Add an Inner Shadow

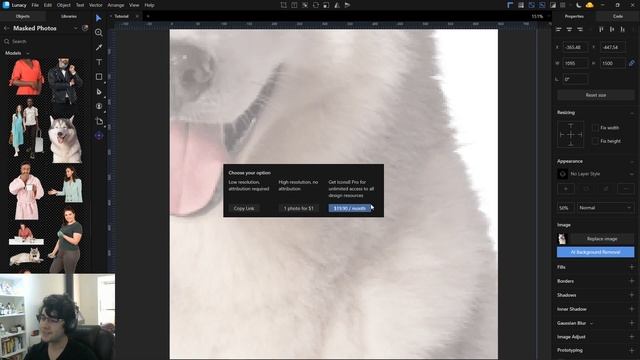(631, 309)
